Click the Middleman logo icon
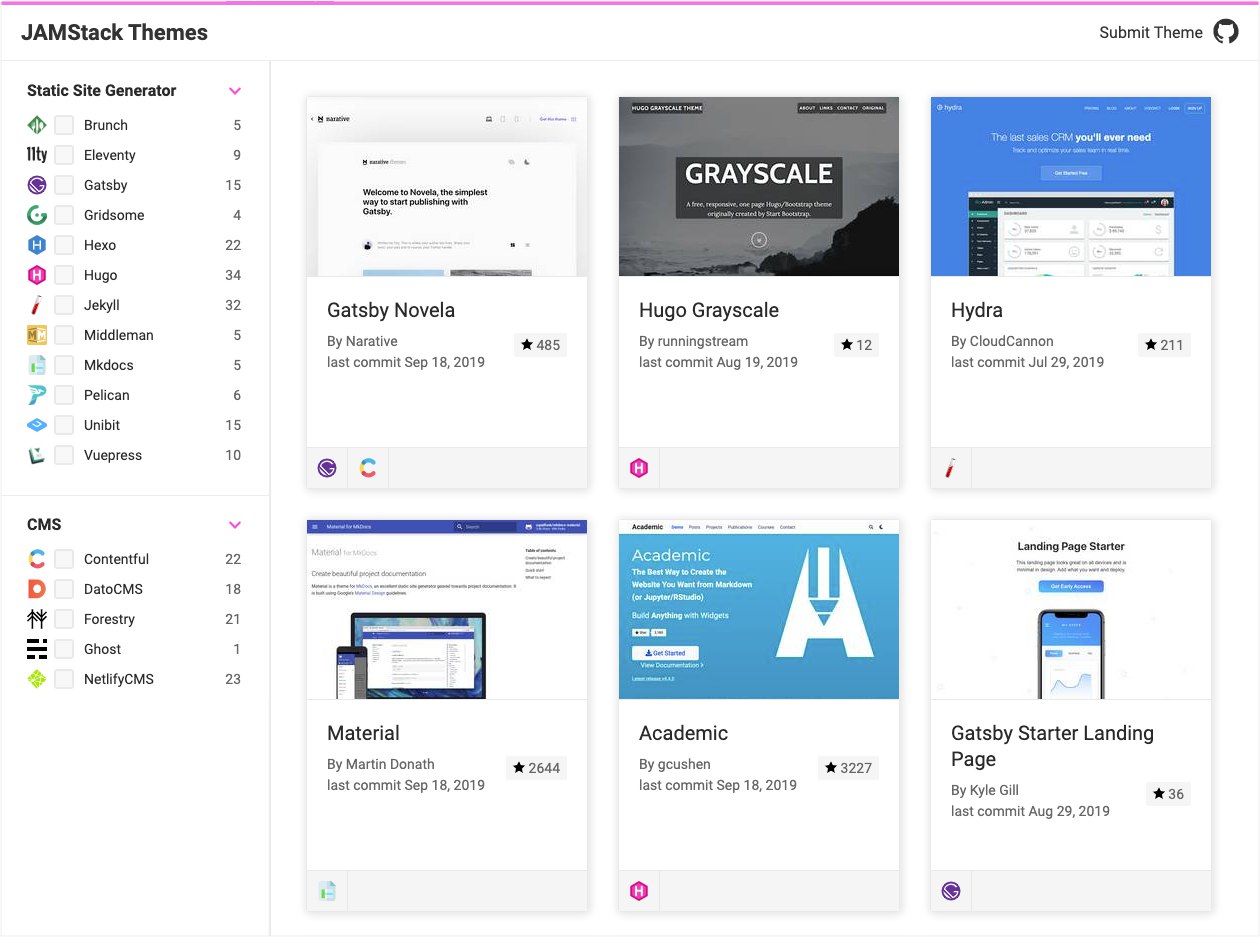This screenshot has width=1260, height=937. tap(37, 335)
